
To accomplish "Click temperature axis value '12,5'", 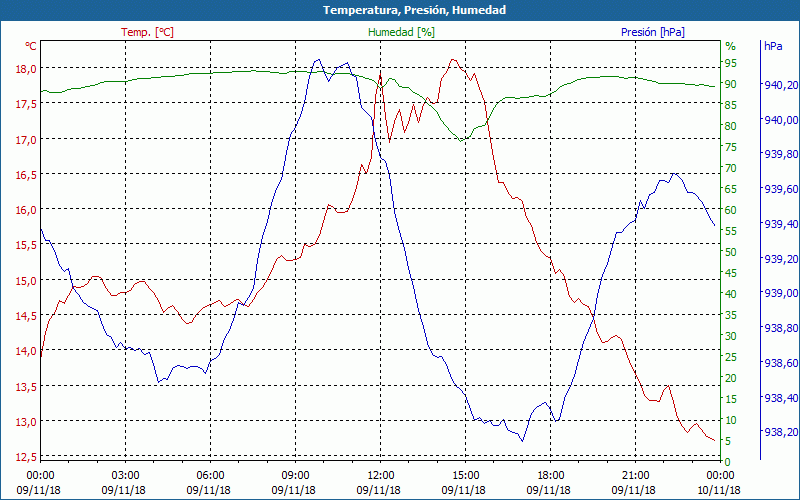I will tap(26, 457).
